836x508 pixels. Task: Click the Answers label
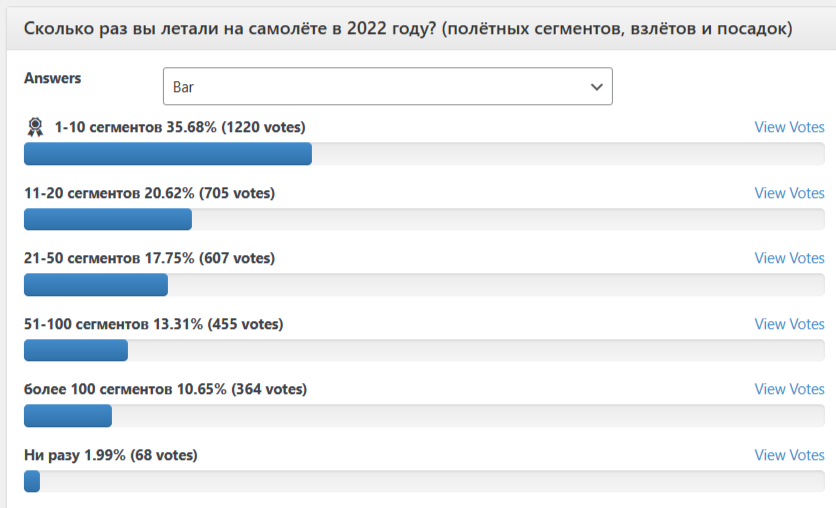(52, 78)
